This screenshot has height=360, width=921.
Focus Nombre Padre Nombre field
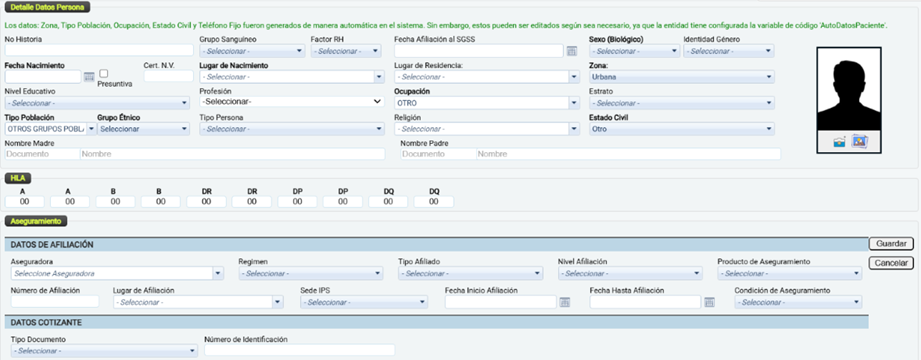pyautogui.click(x=628, y=154)
